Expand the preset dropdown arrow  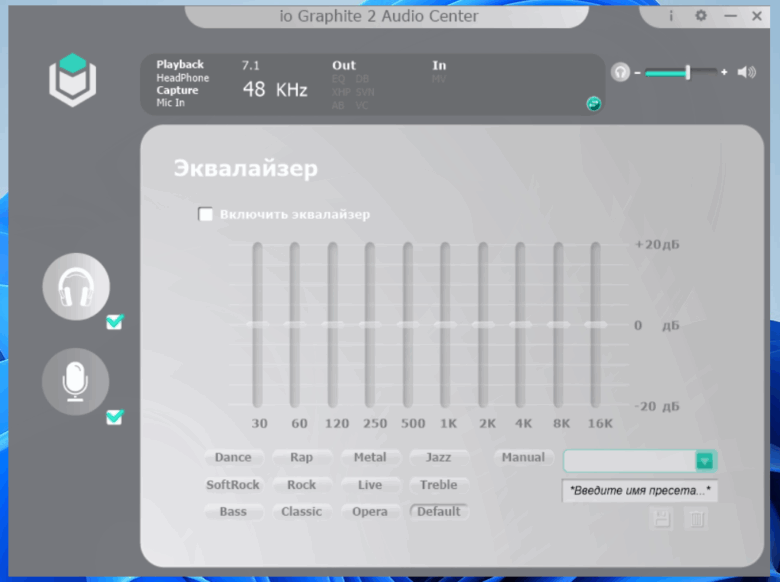(704, 461)
